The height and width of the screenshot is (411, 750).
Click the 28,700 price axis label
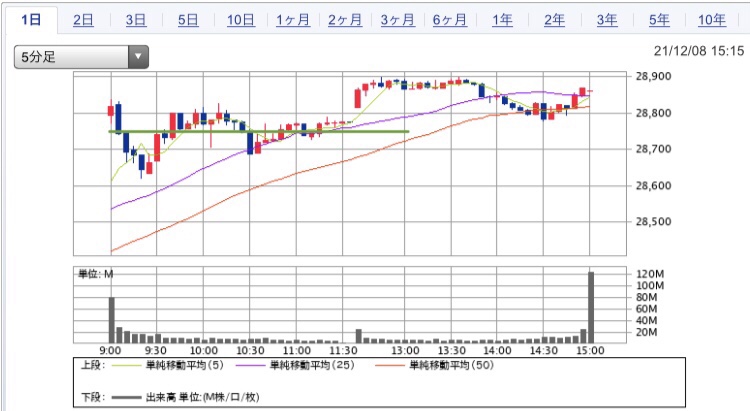pos(653,149)
